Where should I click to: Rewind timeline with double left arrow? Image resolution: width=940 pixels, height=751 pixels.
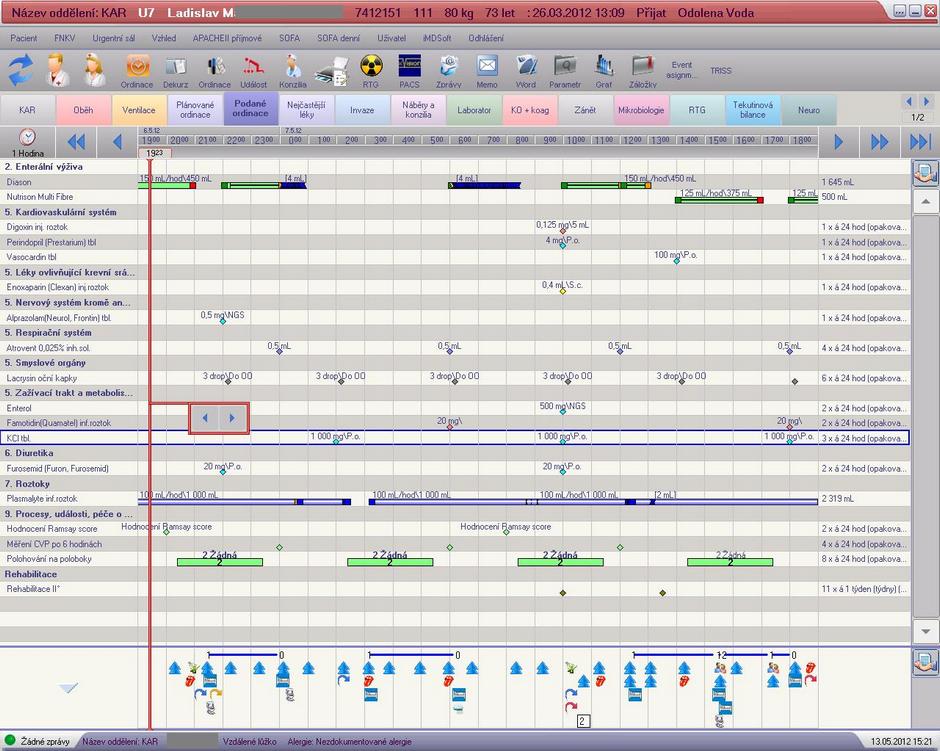(76, 141)
